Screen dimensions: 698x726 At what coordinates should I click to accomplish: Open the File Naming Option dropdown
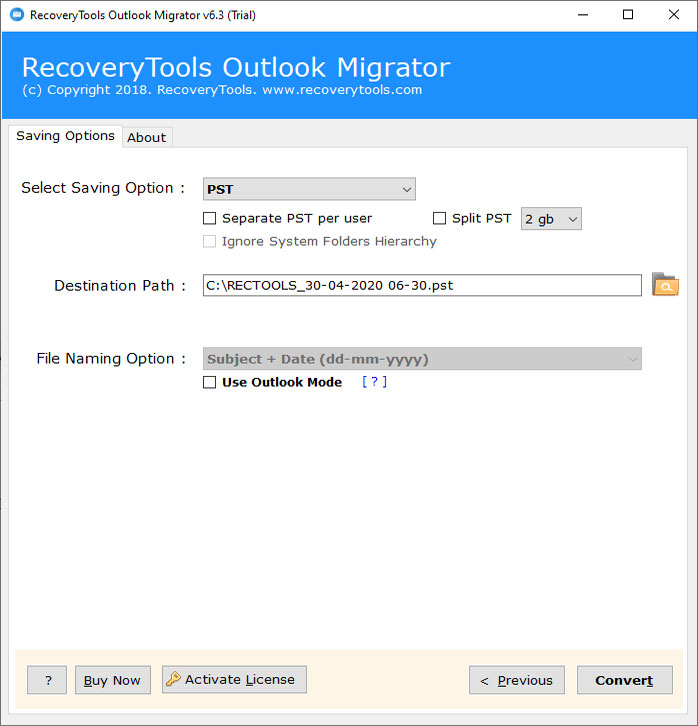coord(422,359)
